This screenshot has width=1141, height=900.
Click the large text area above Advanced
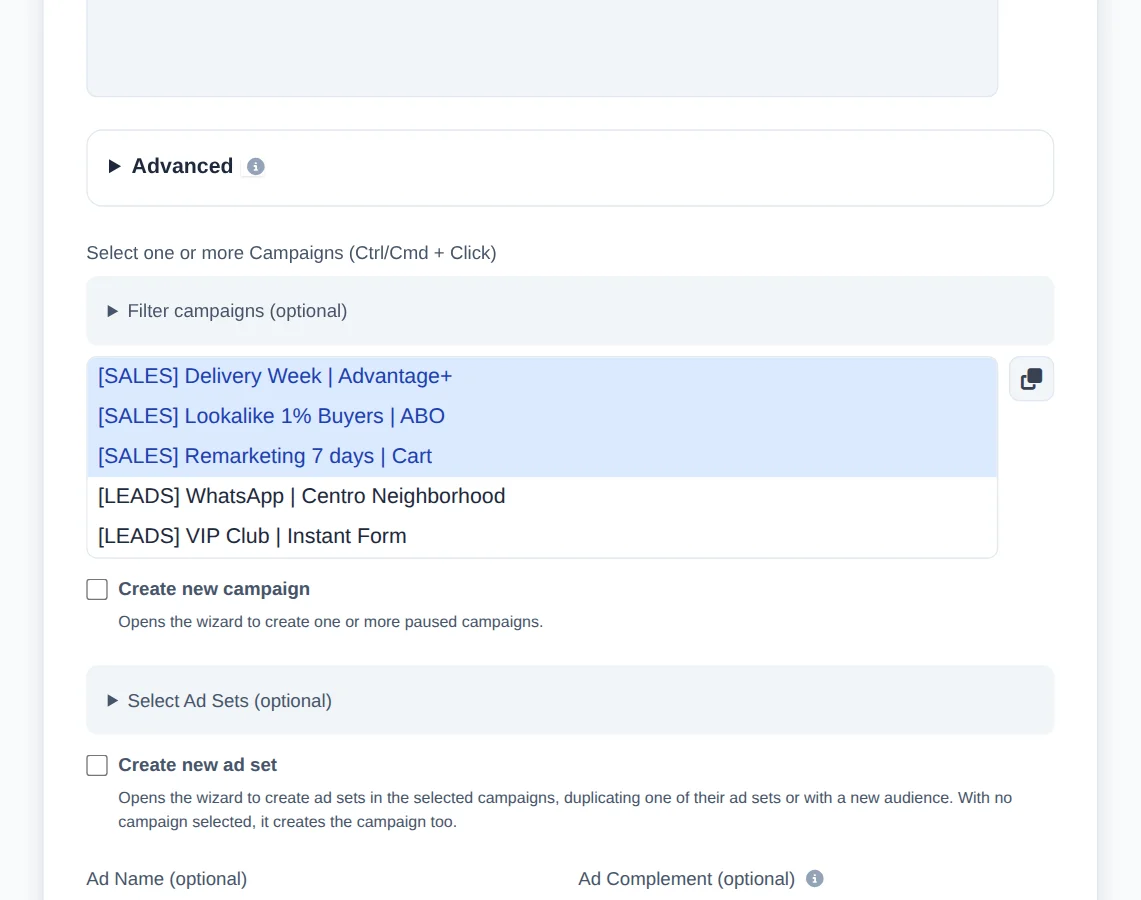(x=542, y=48)
